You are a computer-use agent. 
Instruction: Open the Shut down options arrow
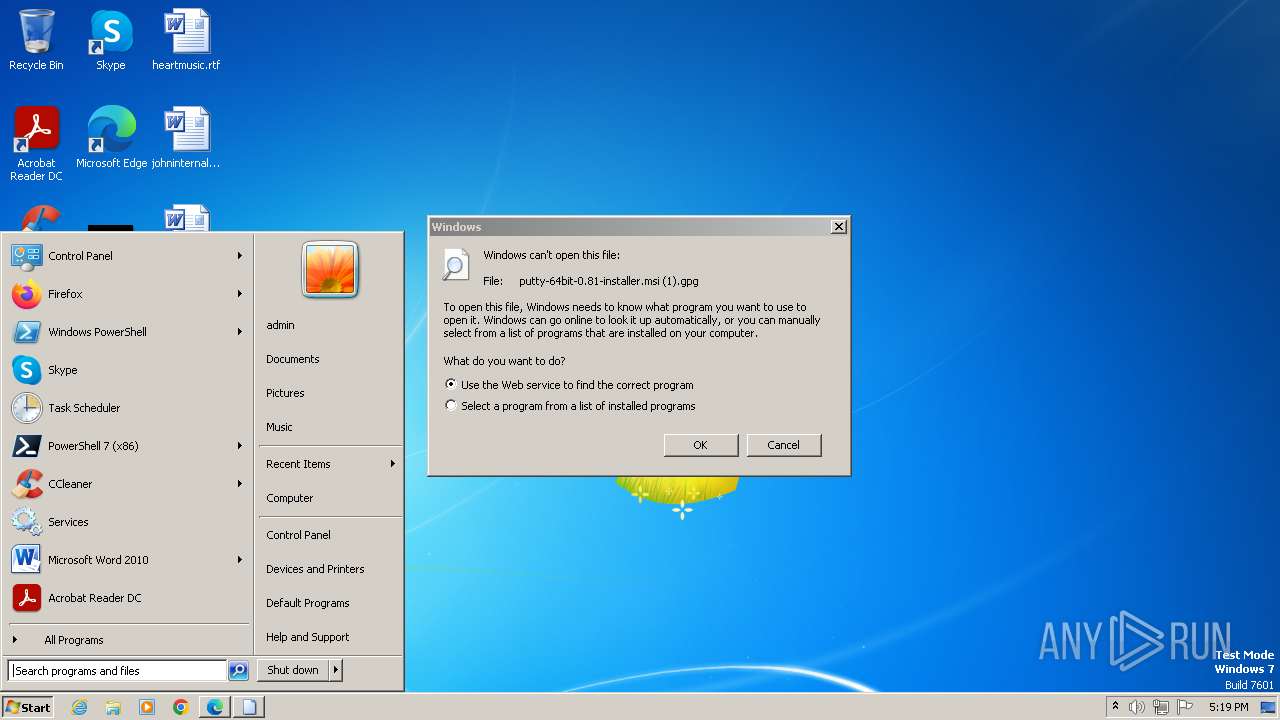(336, 670)
